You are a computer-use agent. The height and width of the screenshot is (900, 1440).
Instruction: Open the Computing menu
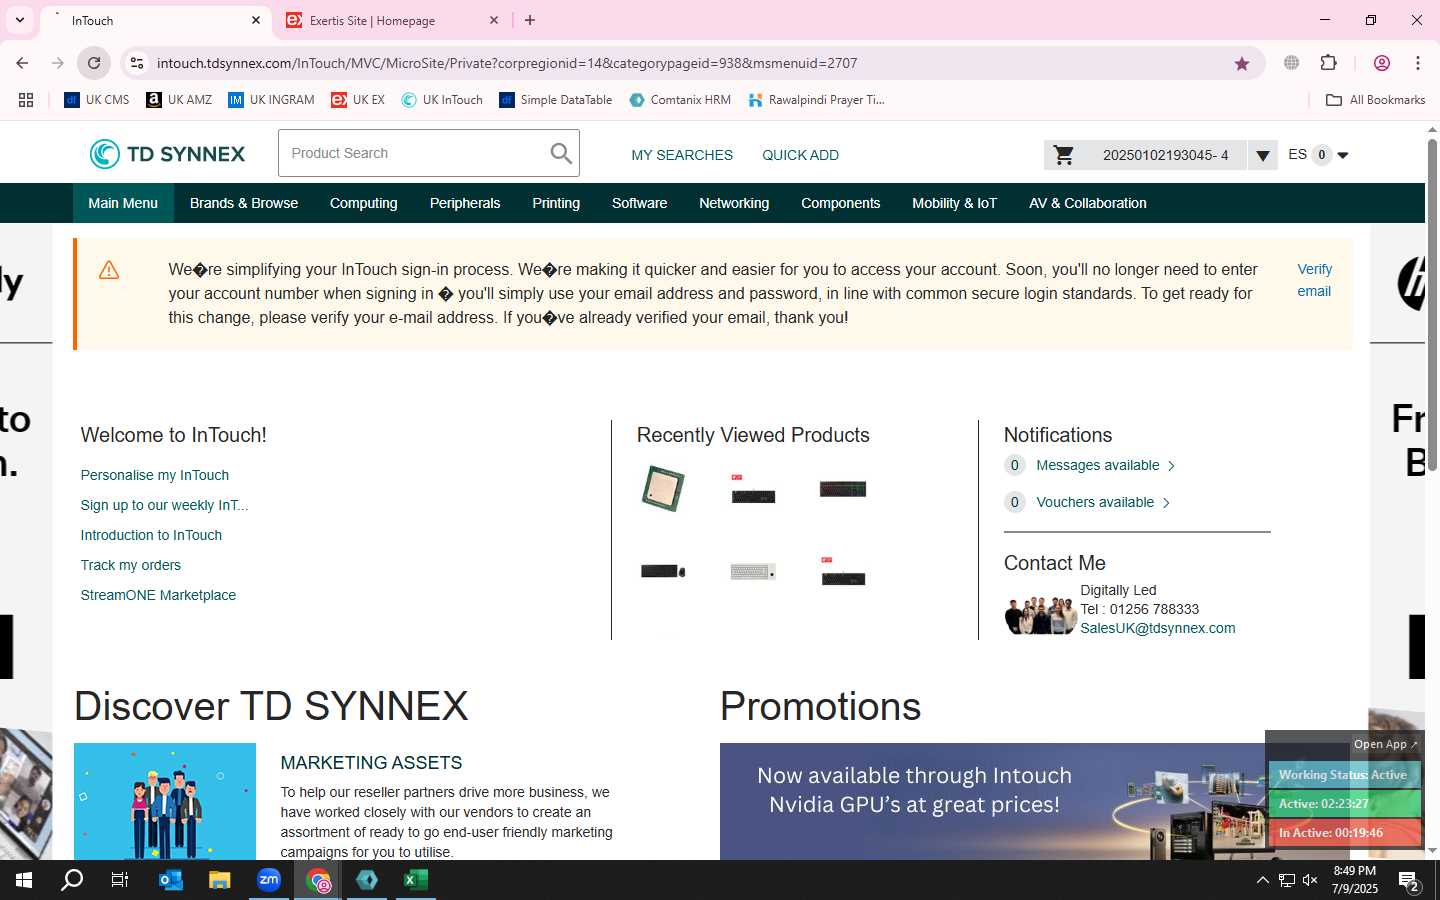[364, 203]
